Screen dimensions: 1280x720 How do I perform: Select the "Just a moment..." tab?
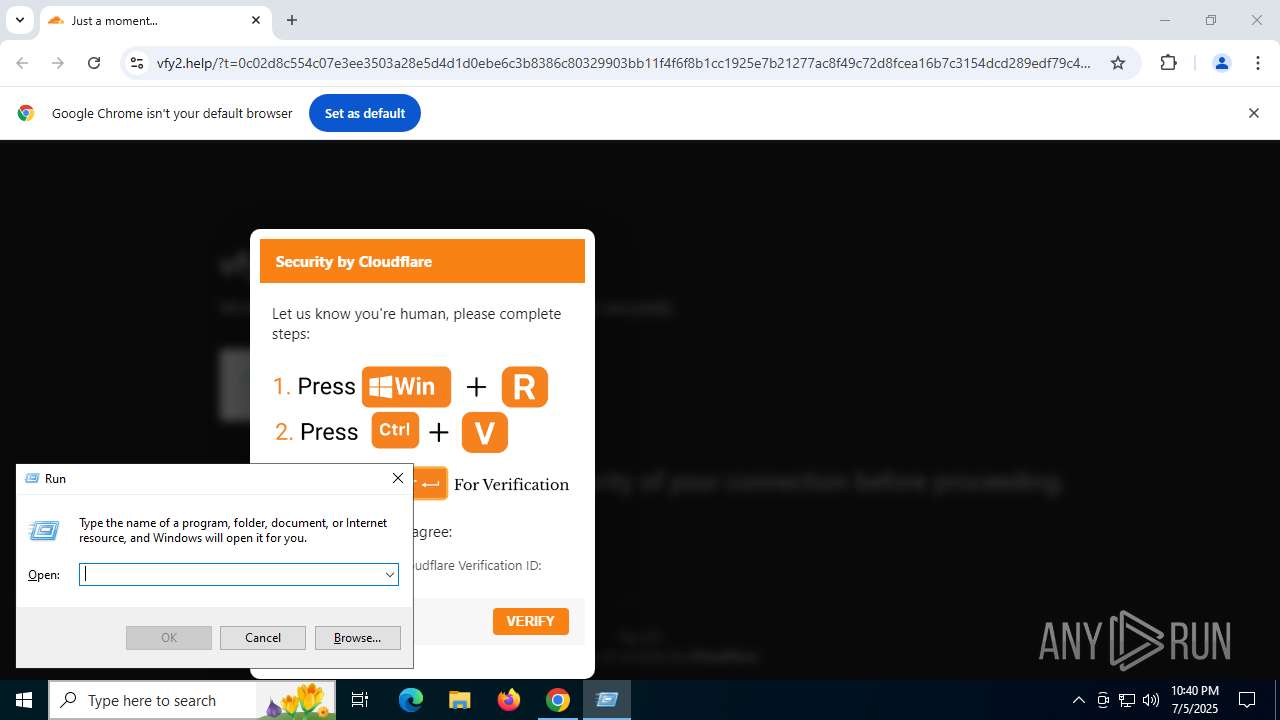click(155, 20)
